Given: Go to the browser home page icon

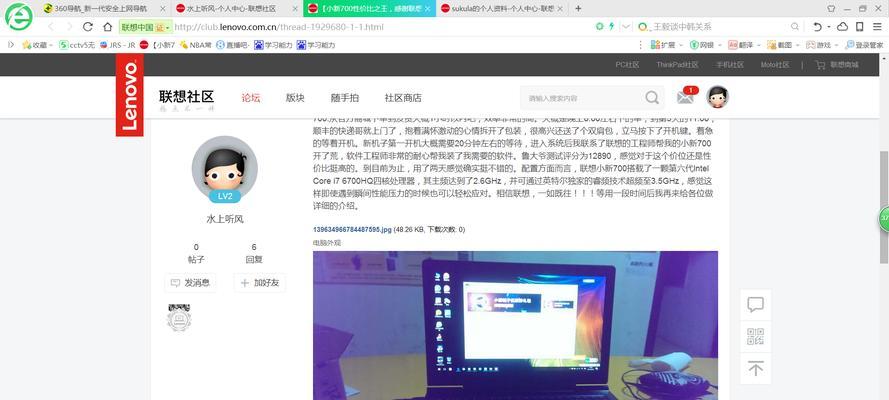Looking at the screenshot, I should 107,27.
